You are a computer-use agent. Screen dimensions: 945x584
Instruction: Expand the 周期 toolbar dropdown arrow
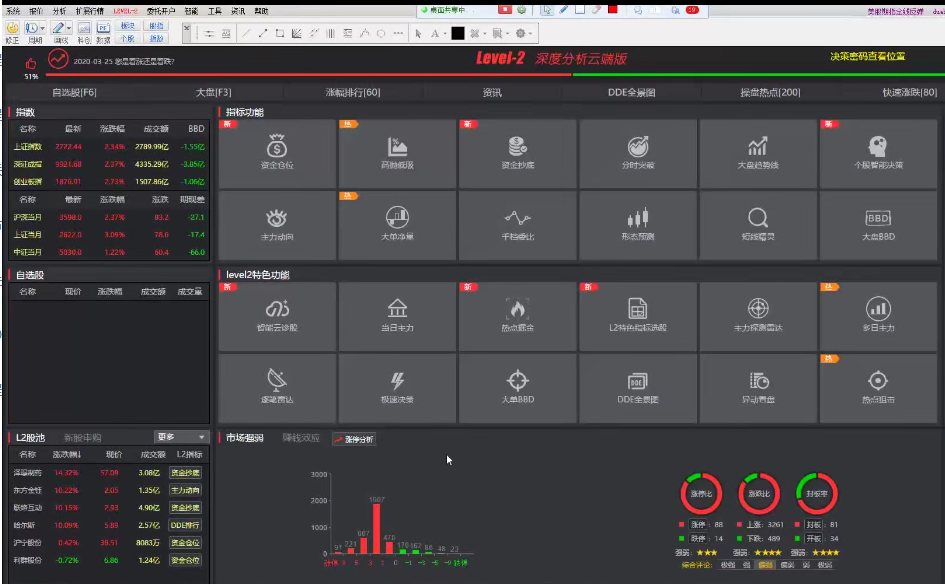coord(42,28)
